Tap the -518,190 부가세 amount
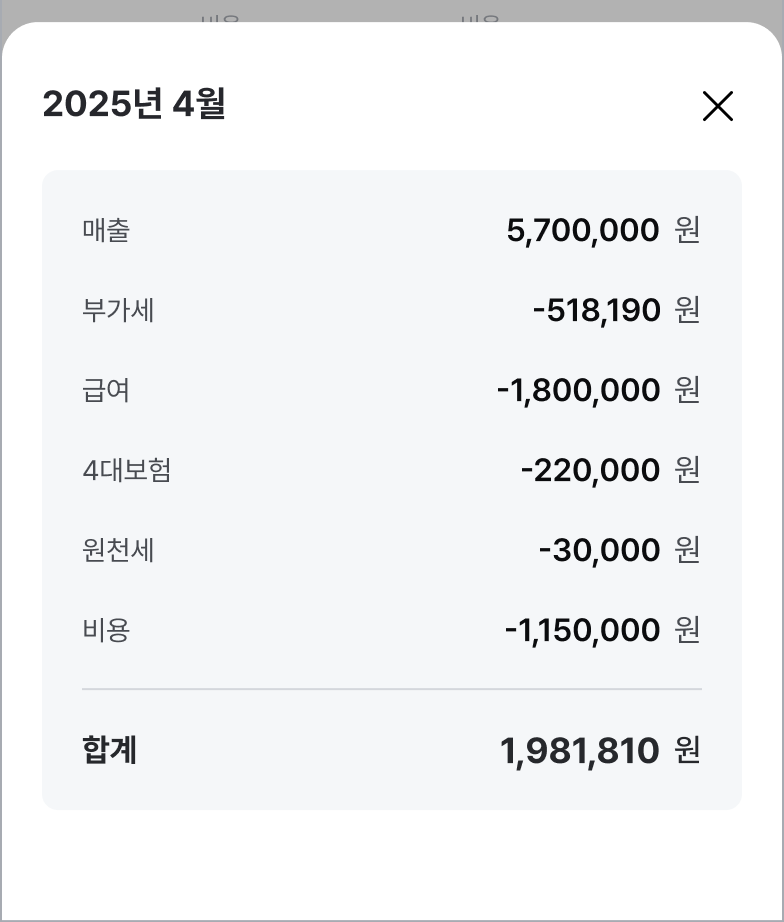Screen dimensions: 784x922 pos(596,310)
